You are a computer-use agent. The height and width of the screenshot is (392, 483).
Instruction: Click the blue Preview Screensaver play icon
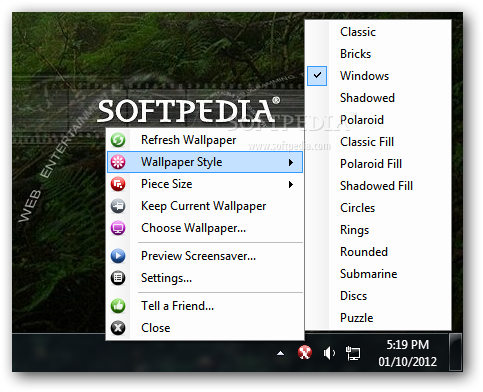(118, 256)
